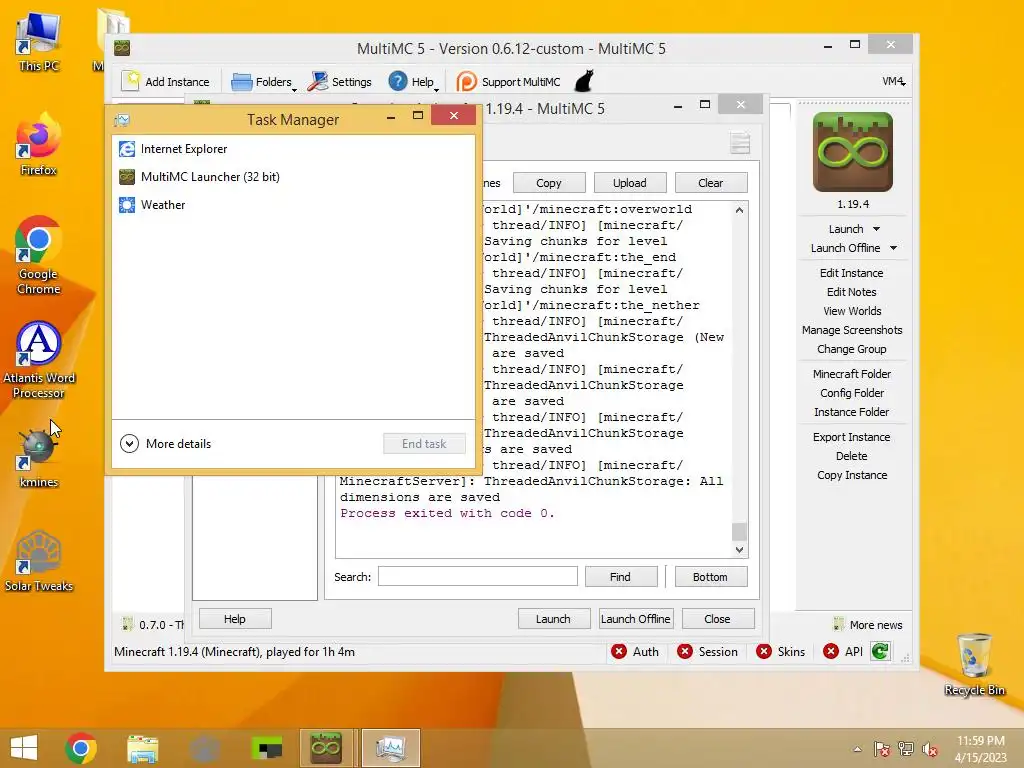Expand the Launch Offline dropdown arrow in sidebar
The width and height of the screenshot is (1024, 768).
click(893, 248)
